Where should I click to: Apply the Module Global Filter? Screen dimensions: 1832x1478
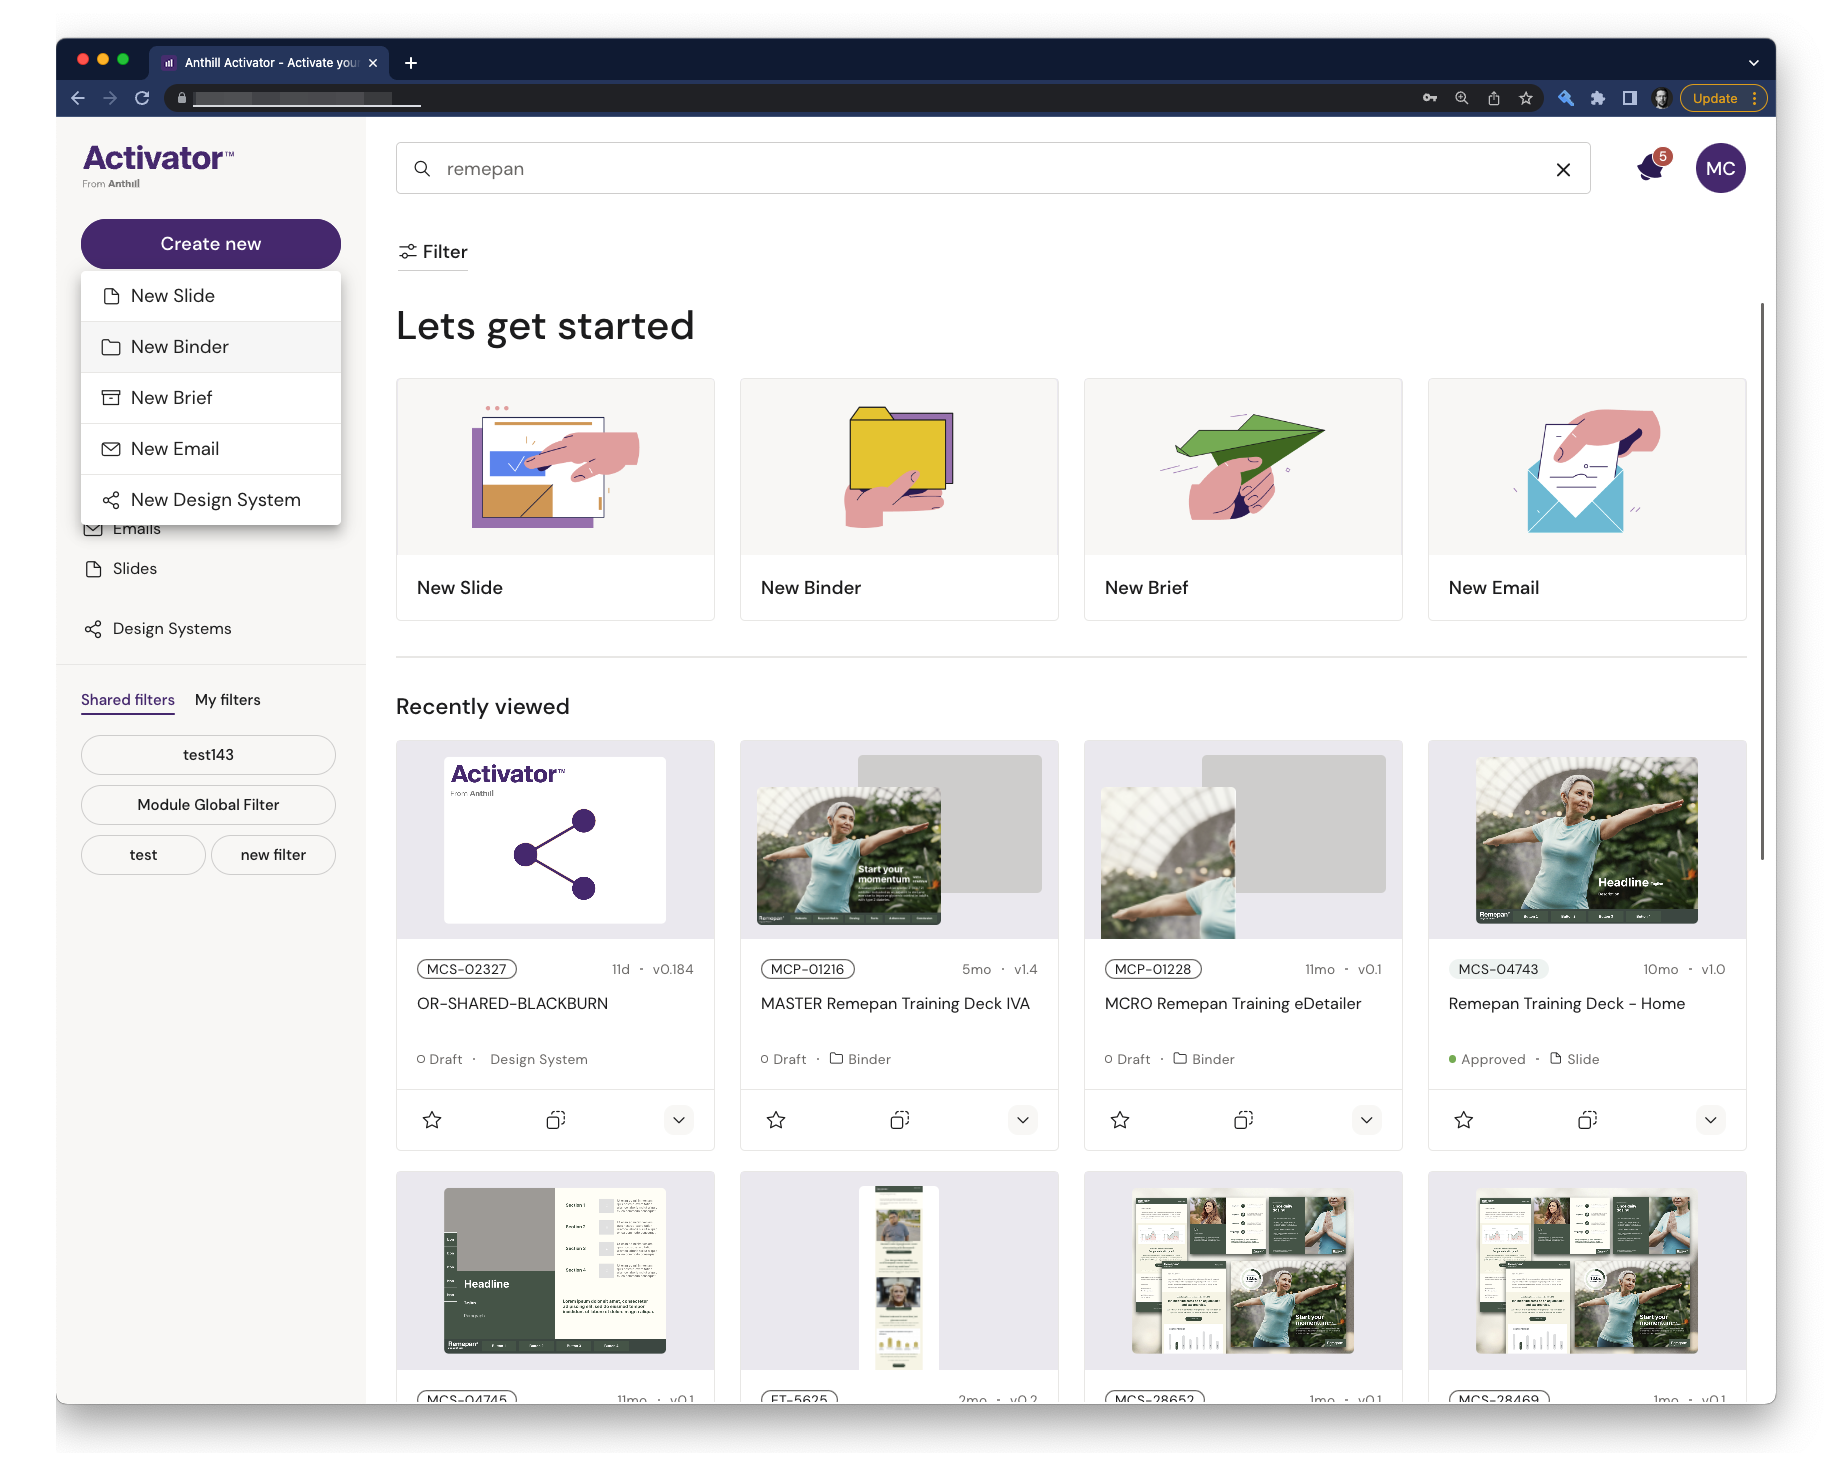pyautogui.click(x=208, y=805)
